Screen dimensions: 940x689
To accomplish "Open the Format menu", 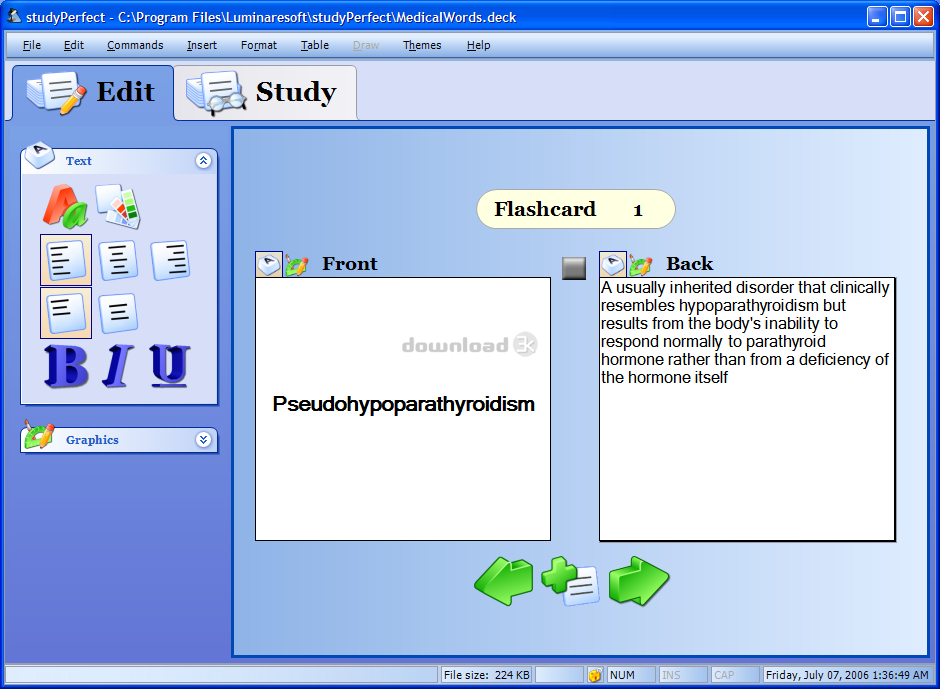I will point(259,45).
